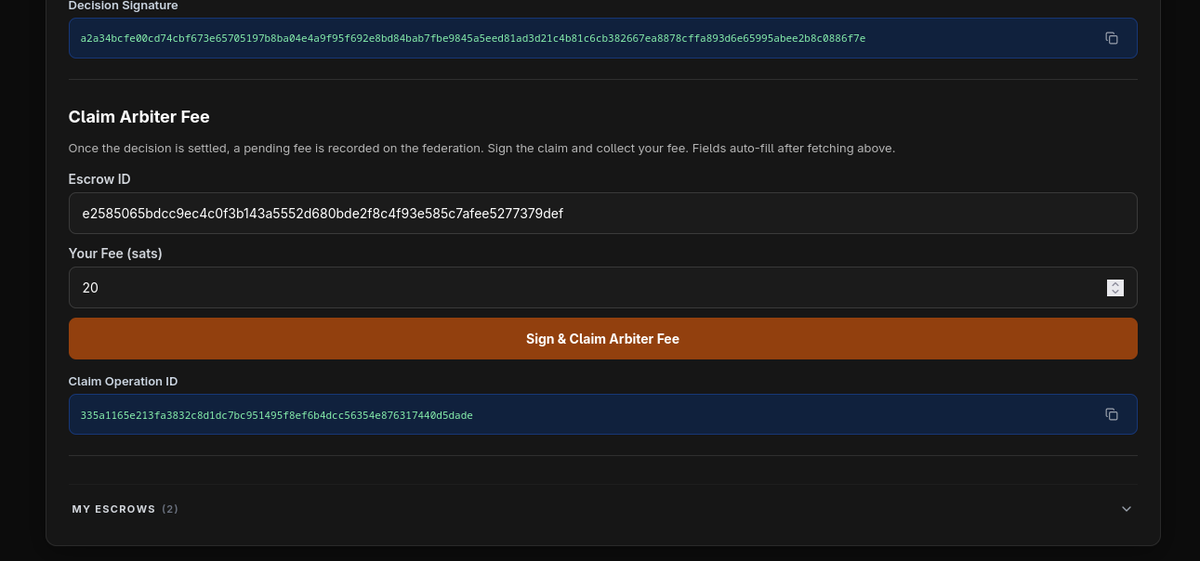The width and height of the screenshot is (1200, 561).
Task: Focus the Your Fee (sats) field
Action: (603, 287)
